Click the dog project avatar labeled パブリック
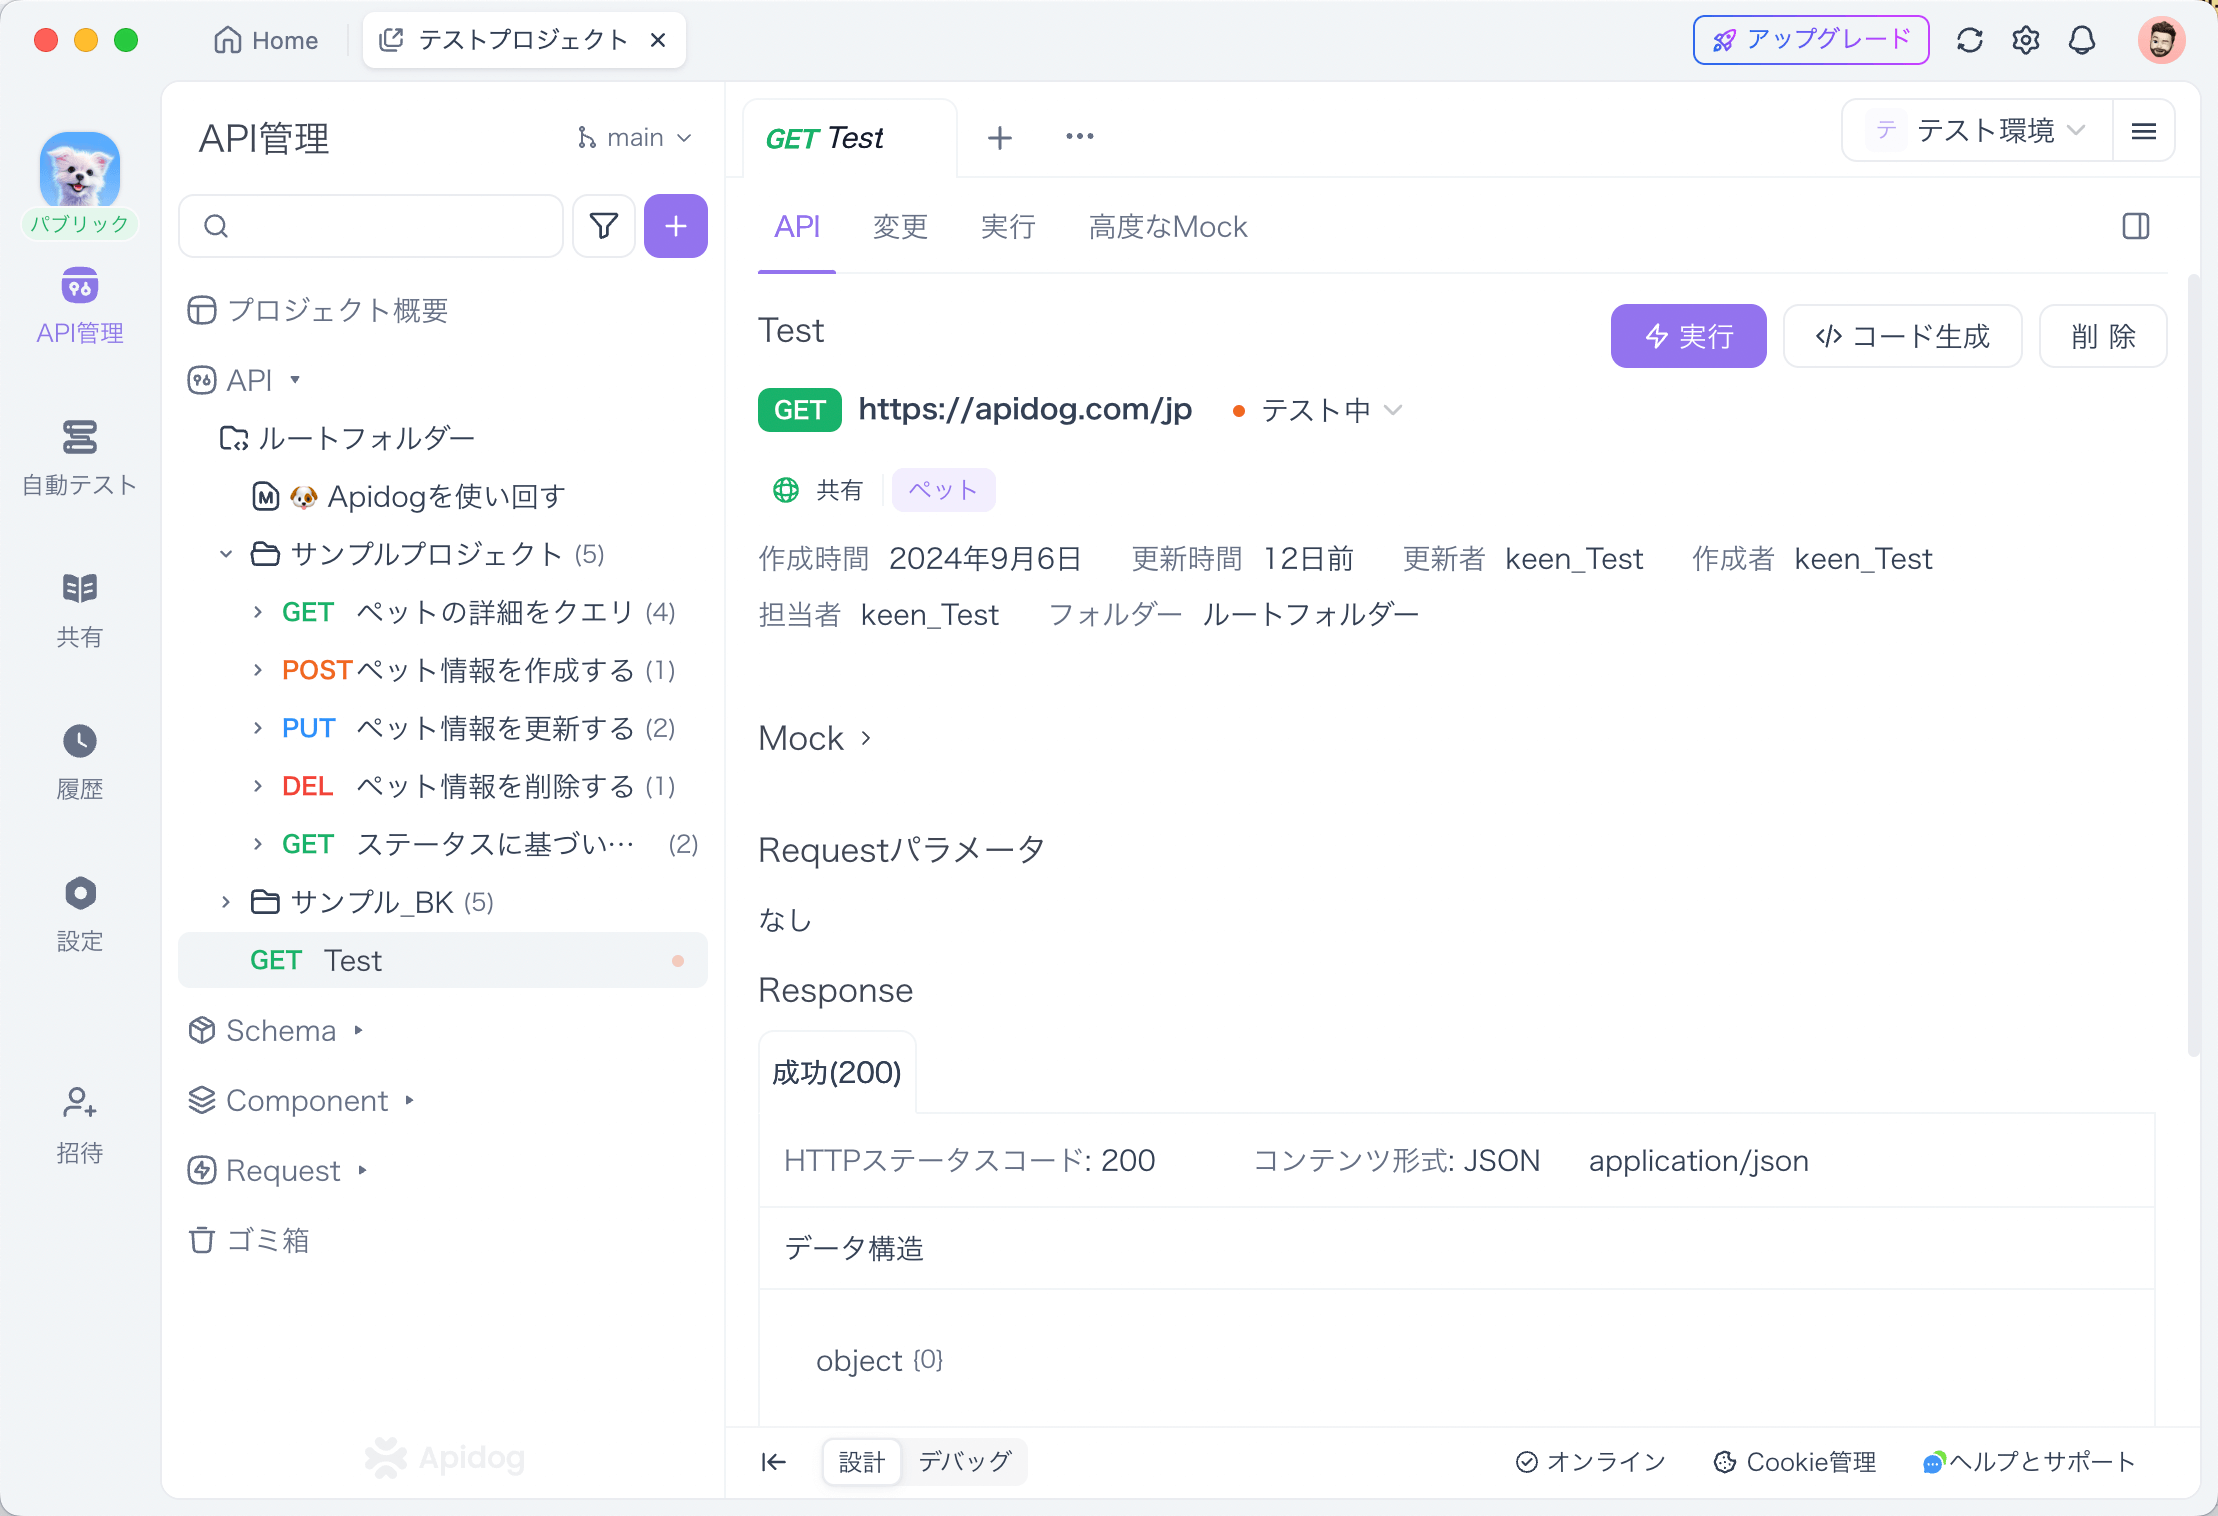Image resolution: width=2218 pixels, height=1516 pixels. (x=80, y=185)
